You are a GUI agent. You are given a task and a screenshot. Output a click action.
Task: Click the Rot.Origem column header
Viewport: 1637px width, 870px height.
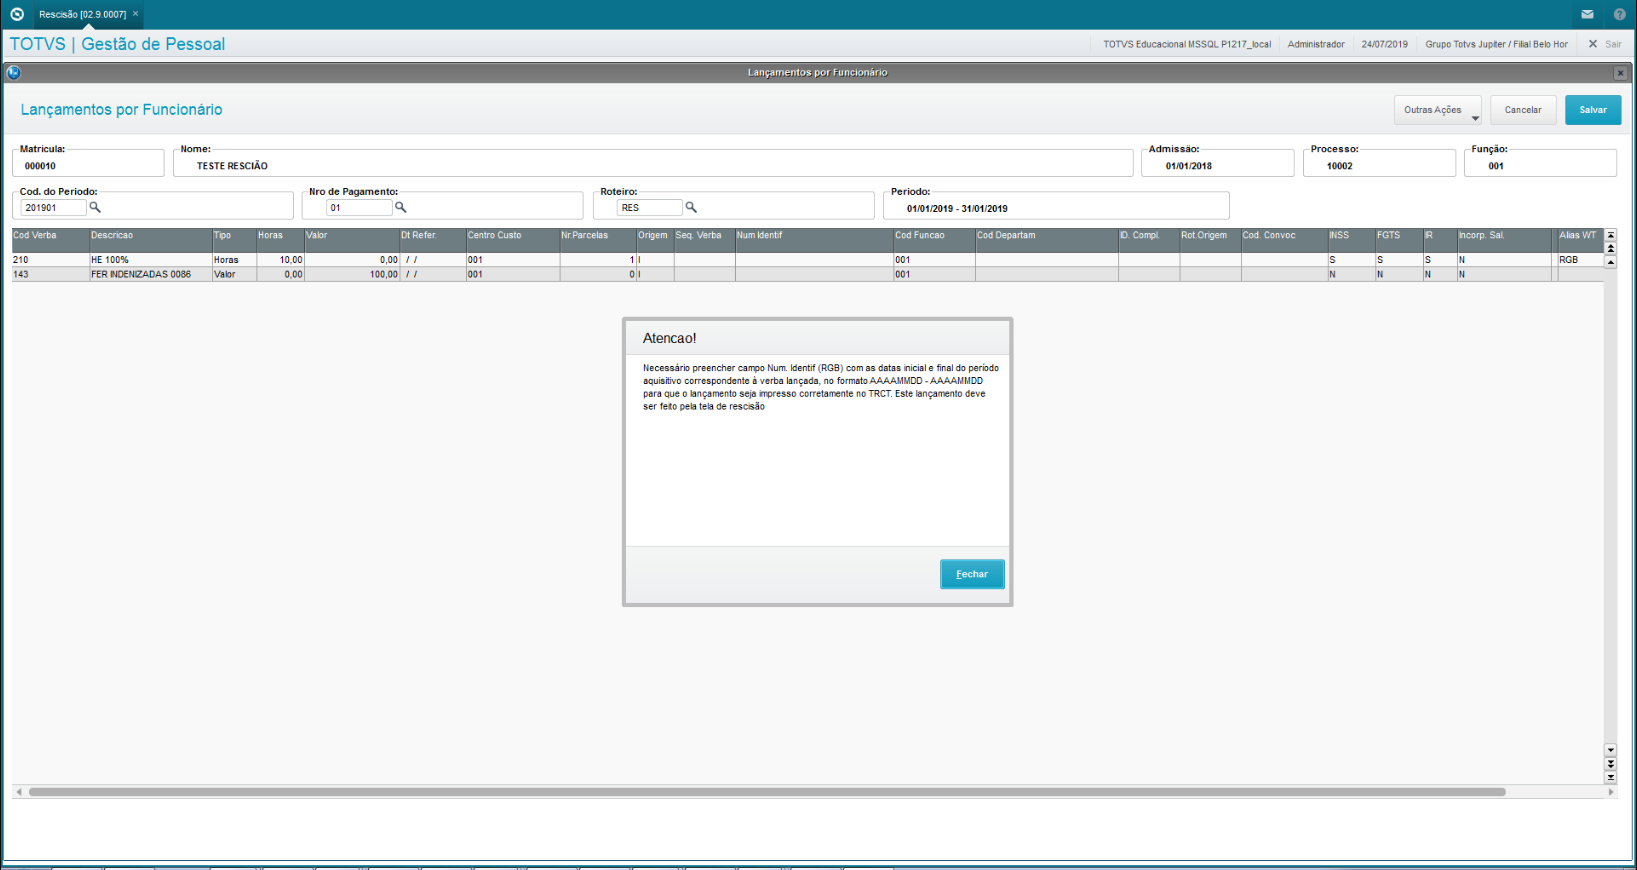pos(1210,240)
